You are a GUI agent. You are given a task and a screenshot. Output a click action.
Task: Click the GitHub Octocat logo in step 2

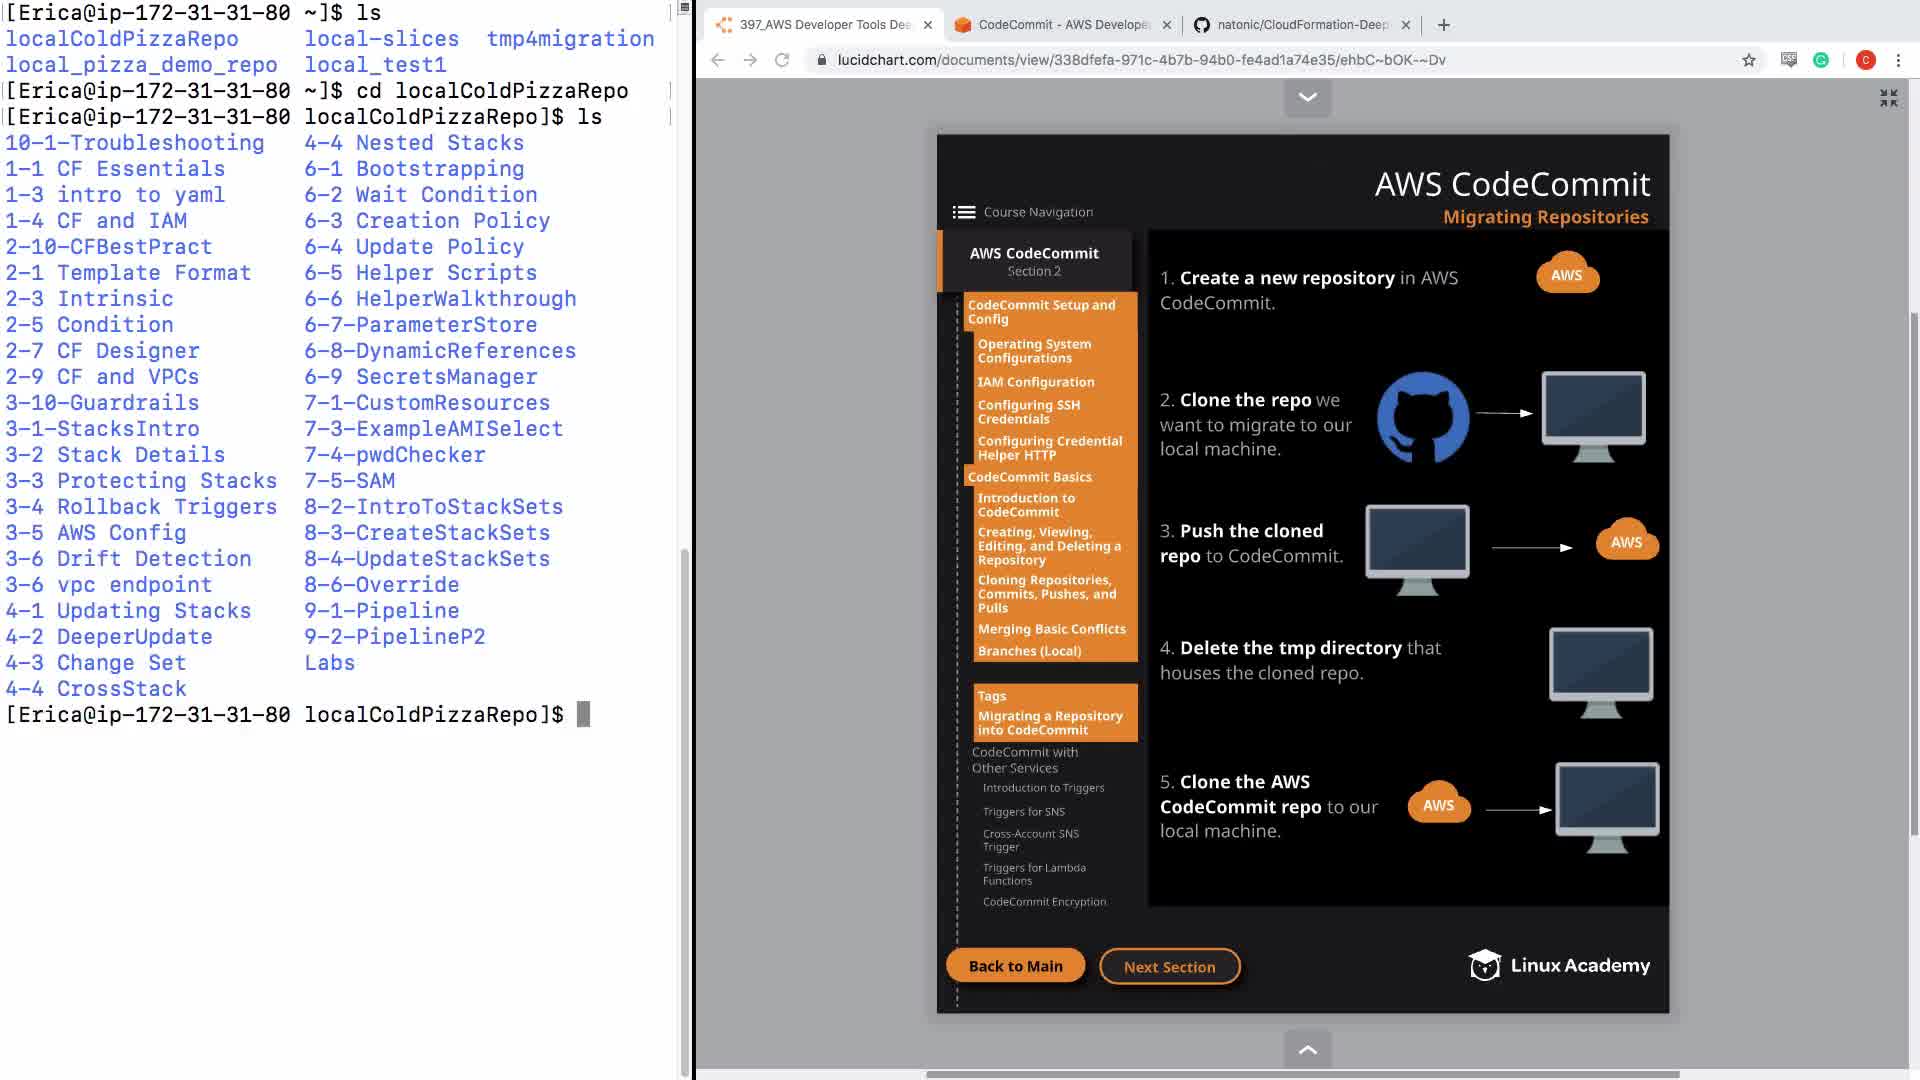tap(1422, 417)
